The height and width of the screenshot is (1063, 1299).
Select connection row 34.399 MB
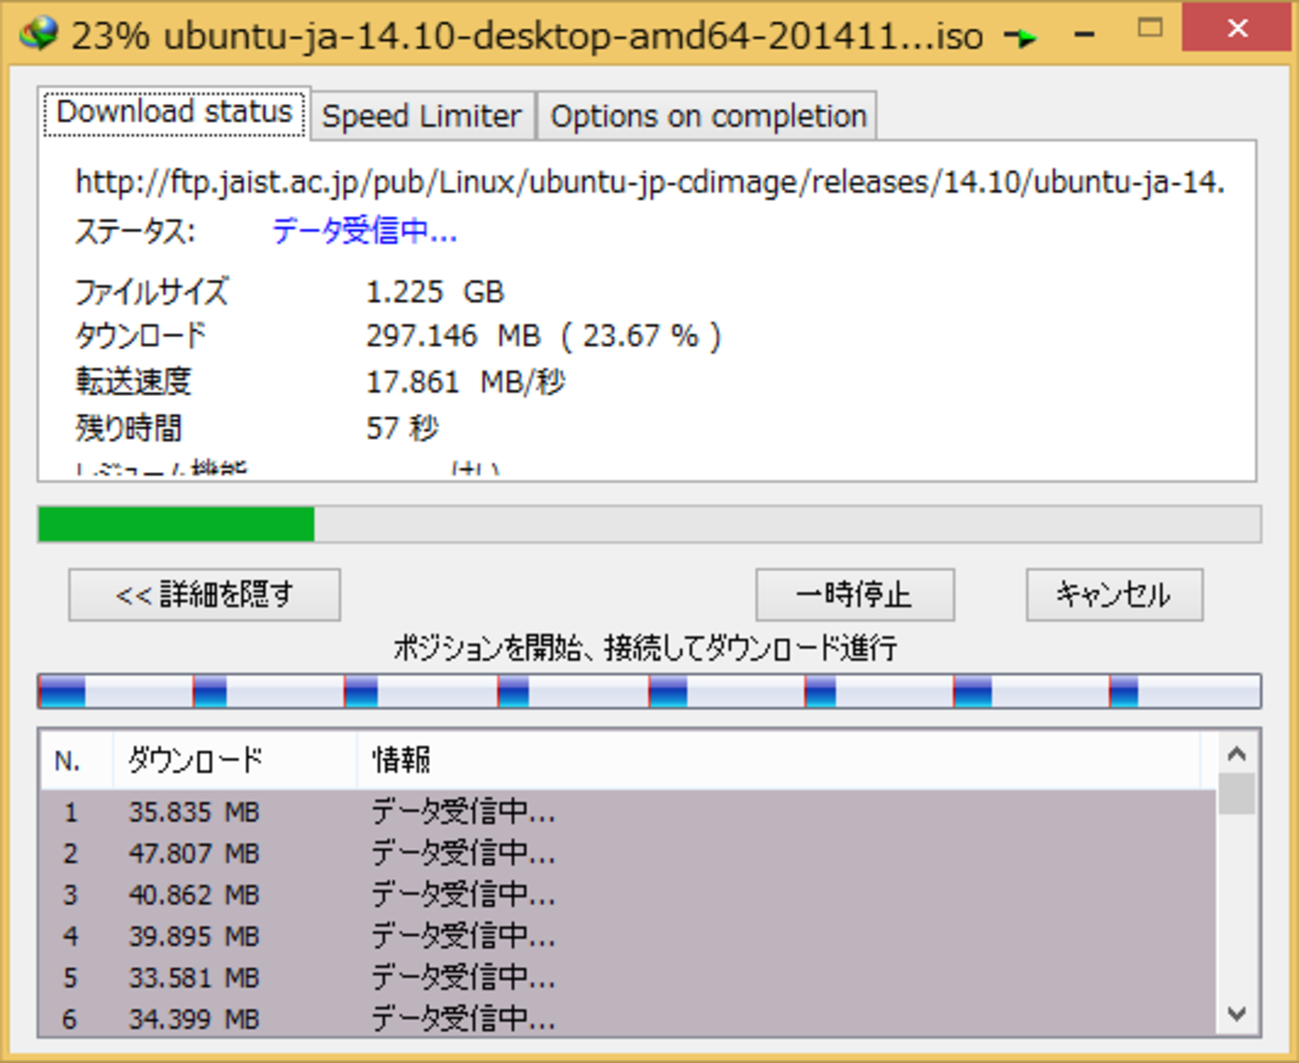point(629,1018)
